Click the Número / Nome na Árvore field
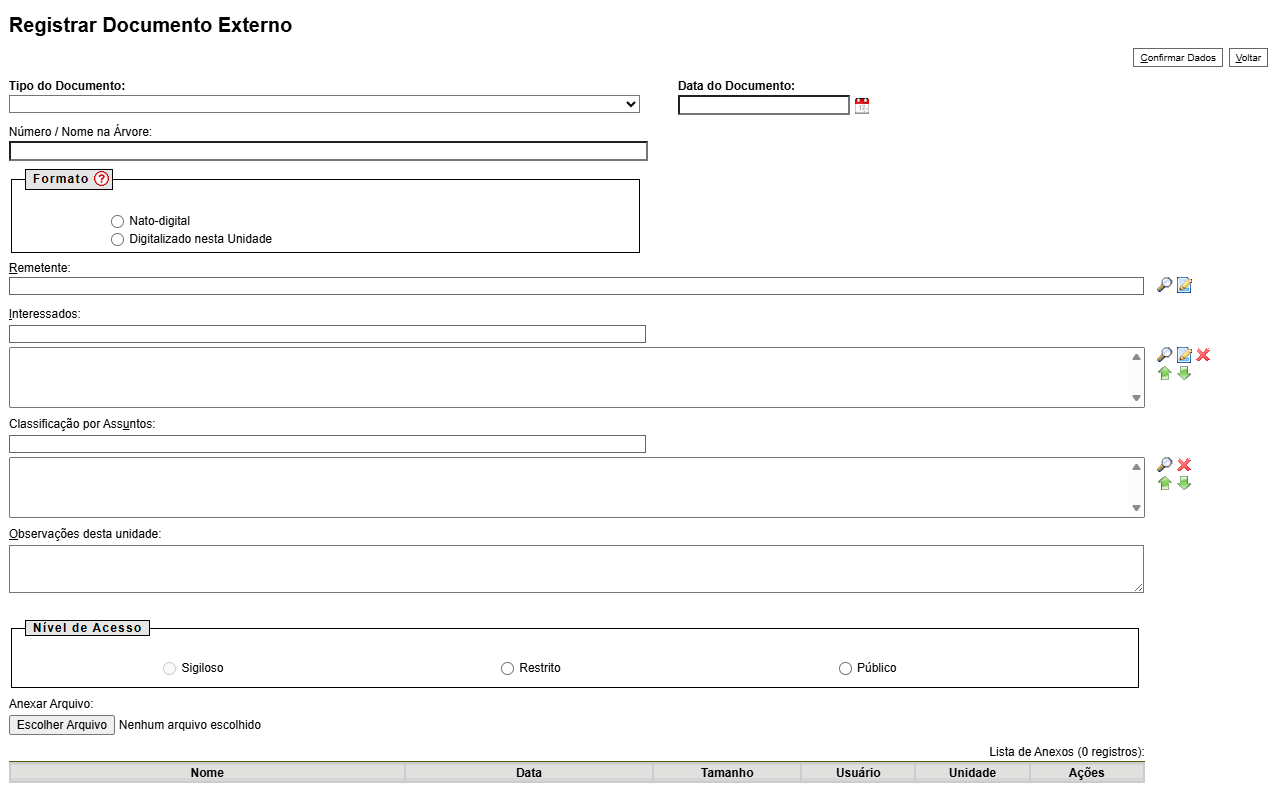Image resolution: width=1288 pixels, height=806 pixels. pos(328,151)
